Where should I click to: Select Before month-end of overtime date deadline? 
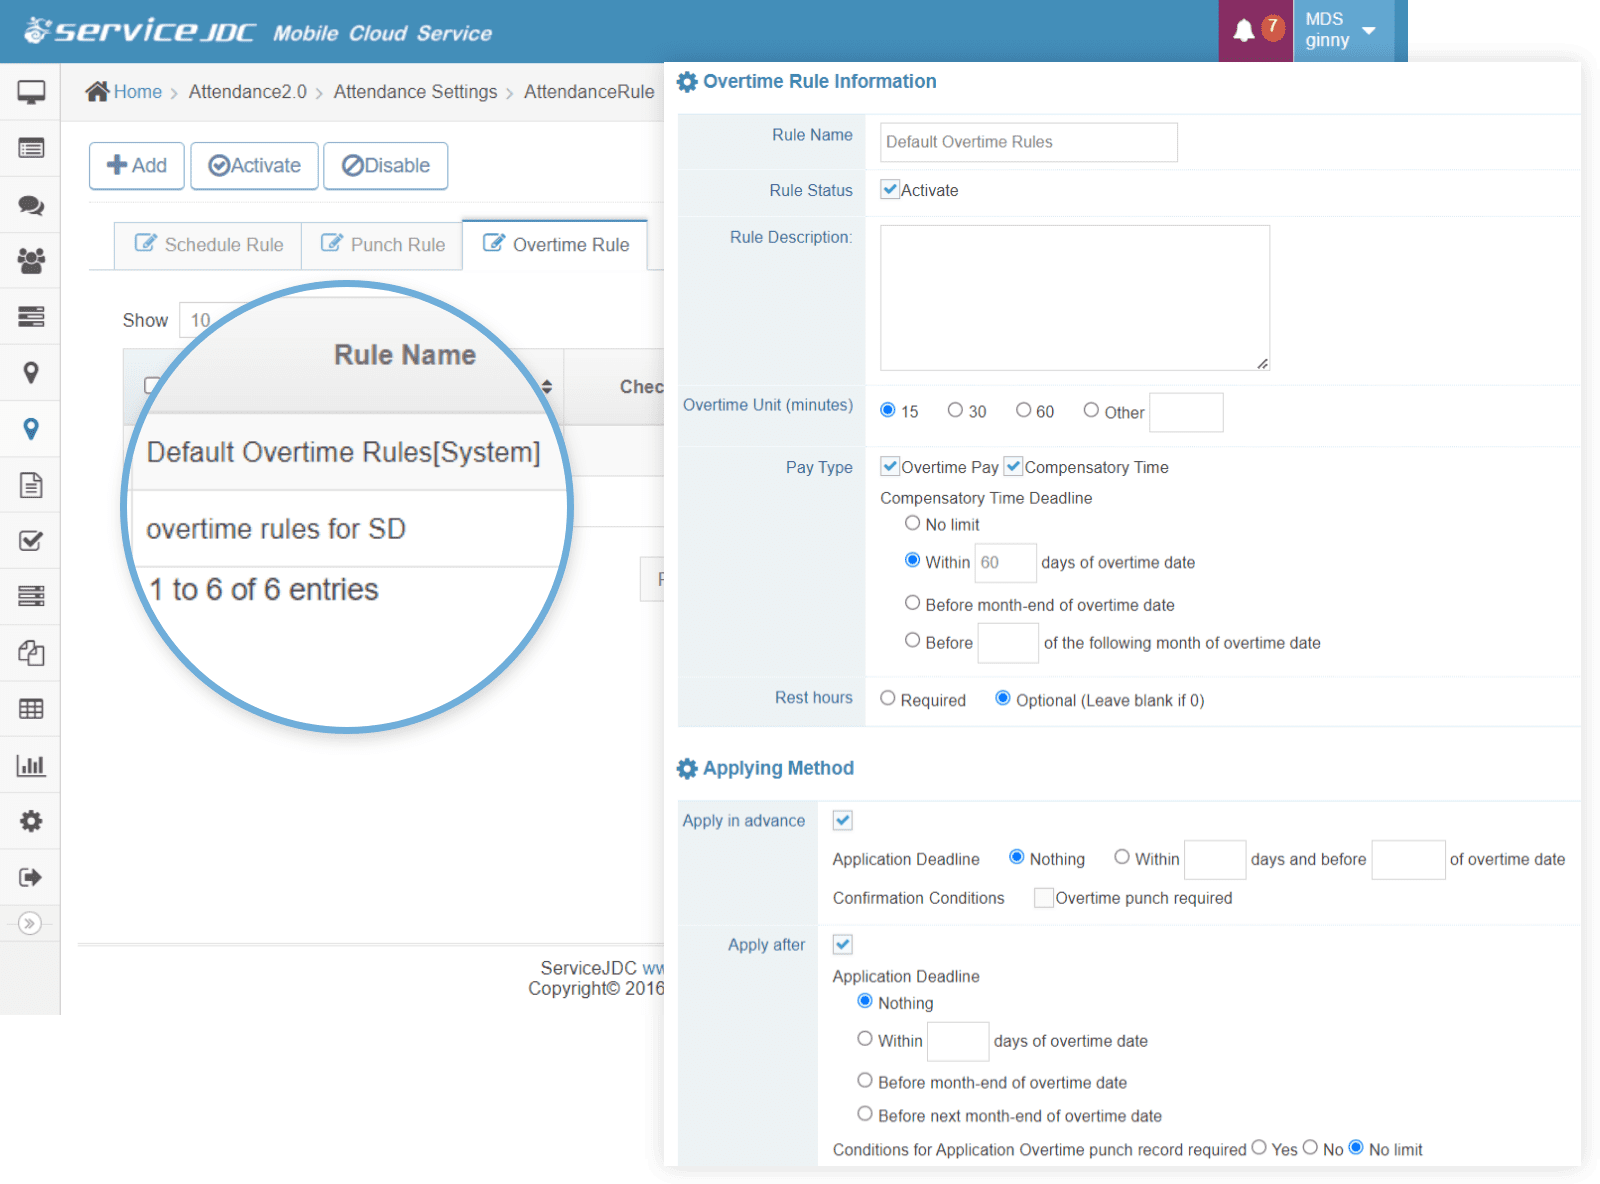912,603
